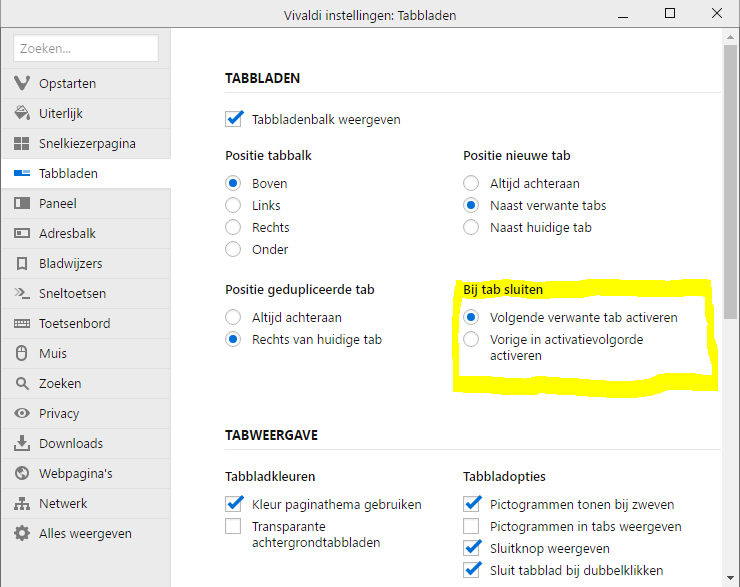Select Rechts van huidige tab option
The image size is (740, 587).
click(x=233, y=339)
